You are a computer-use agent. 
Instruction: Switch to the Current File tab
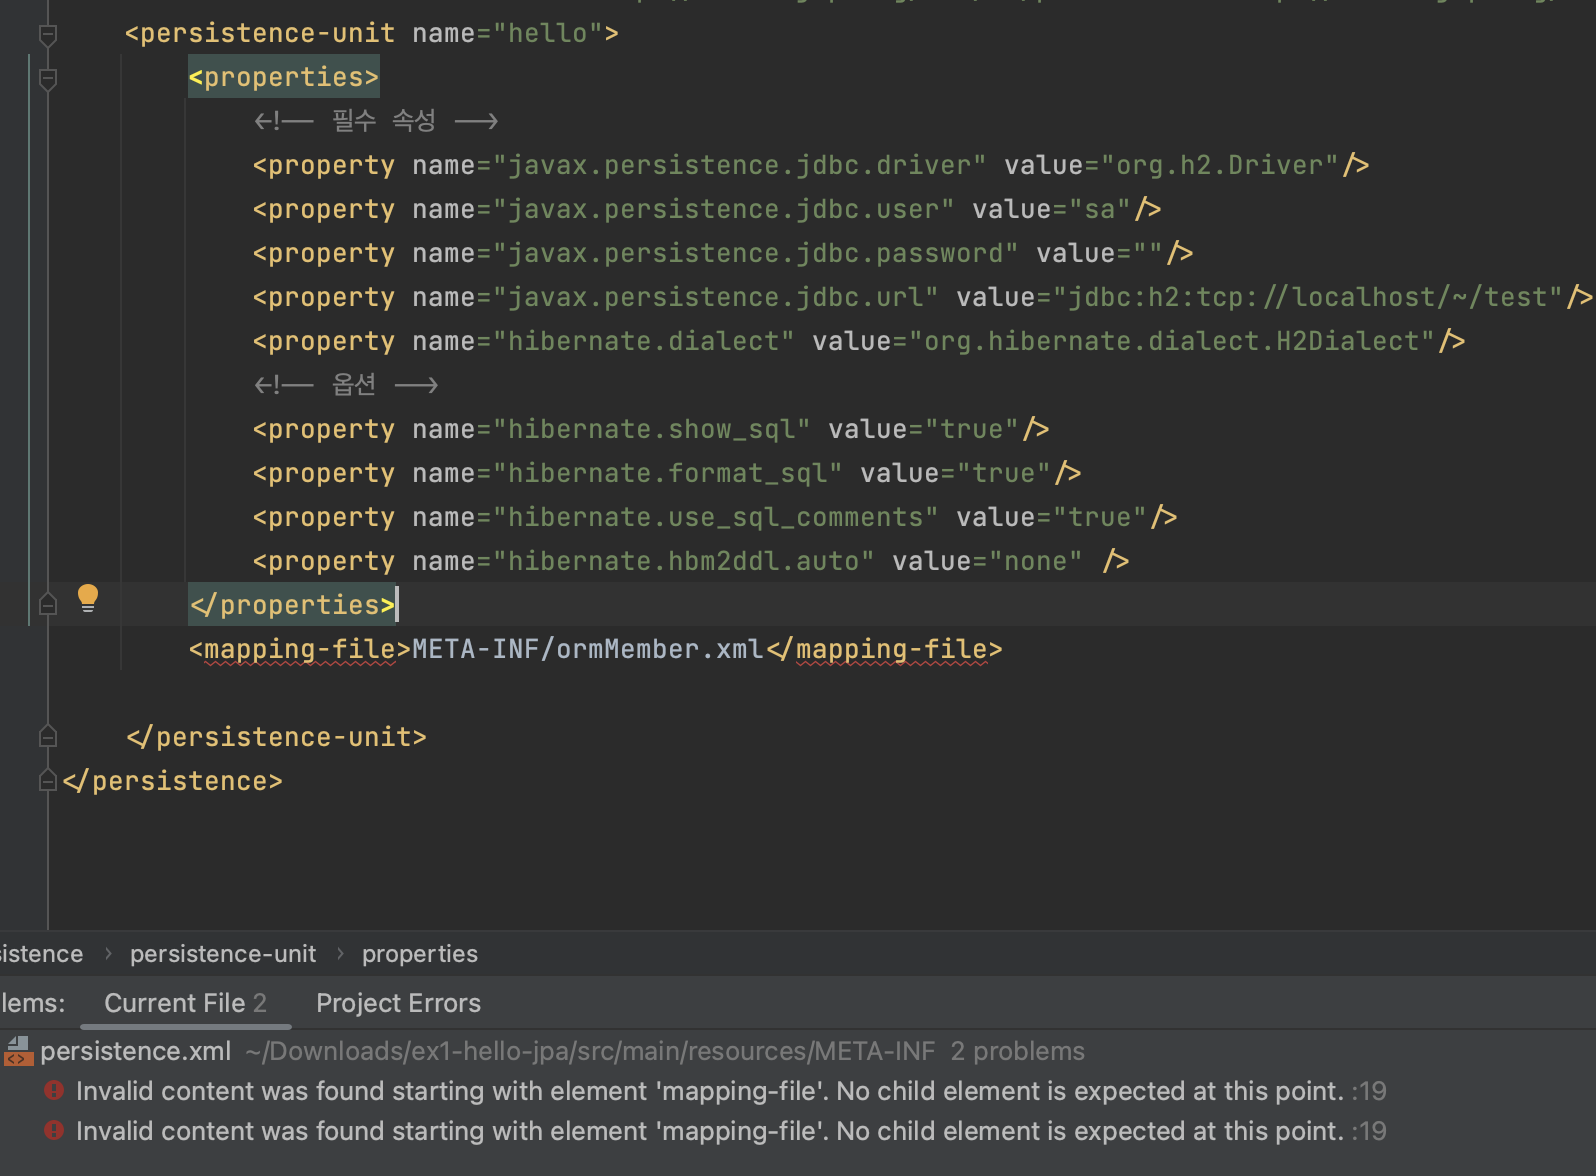(x=185, y=1003)
